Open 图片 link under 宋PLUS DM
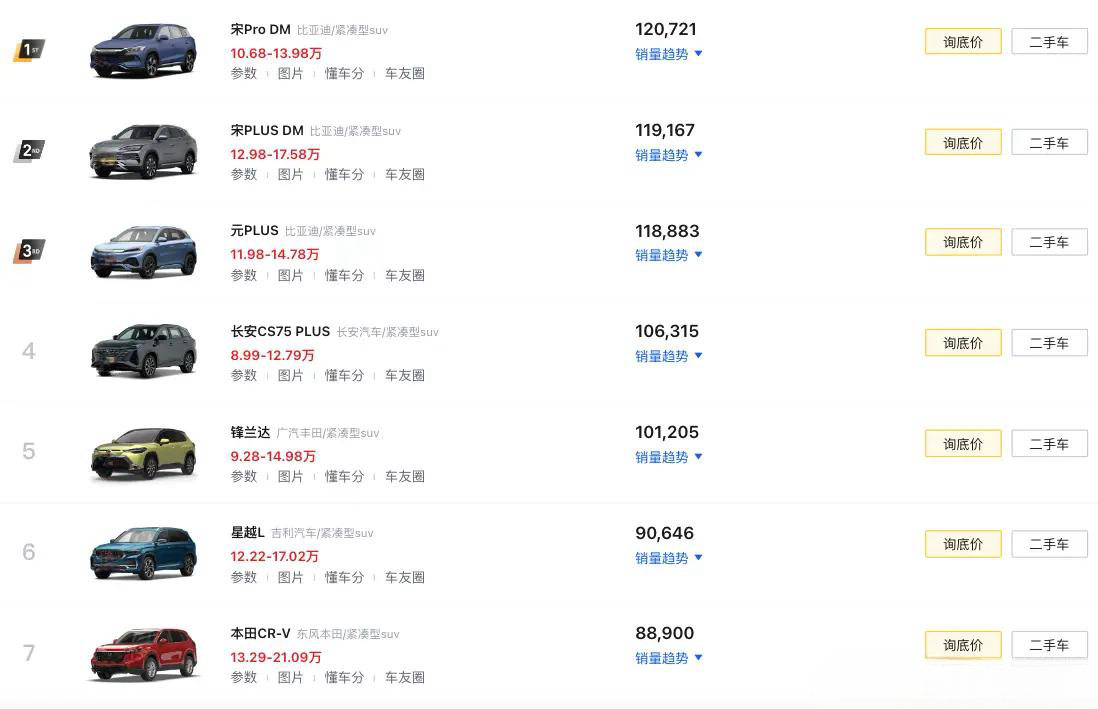 (x=290, y=174)
